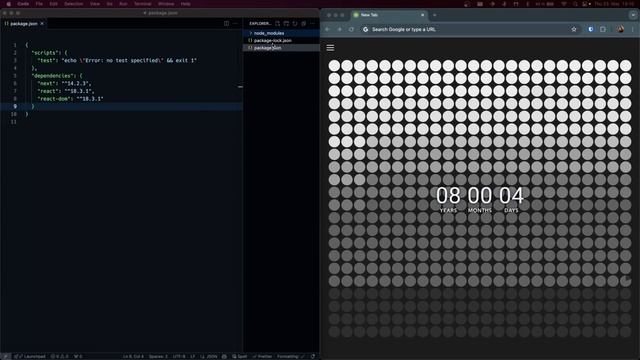Viewport: 640px width, 360px height.
Task: Select the New Tab browser tab
Action: click(x=390, y=15)
